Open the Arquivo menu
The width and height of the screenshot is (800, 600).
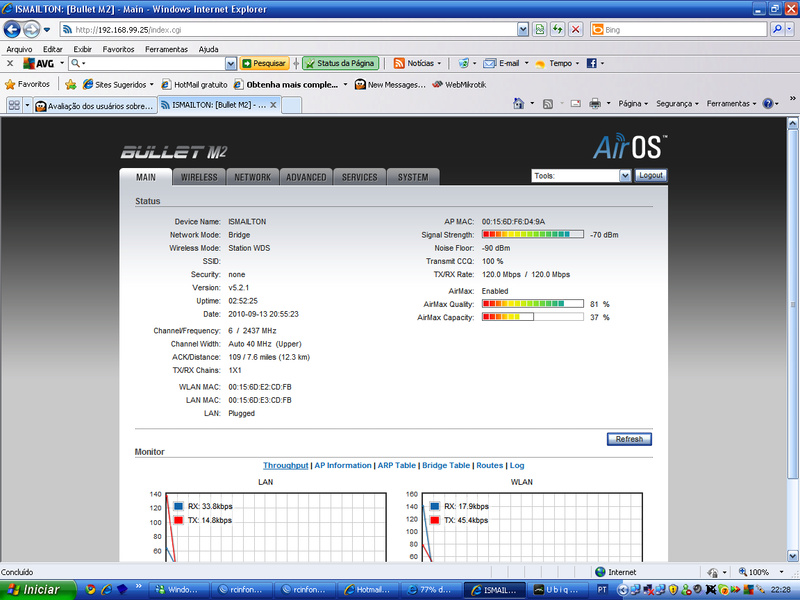[x=19, y=49]
